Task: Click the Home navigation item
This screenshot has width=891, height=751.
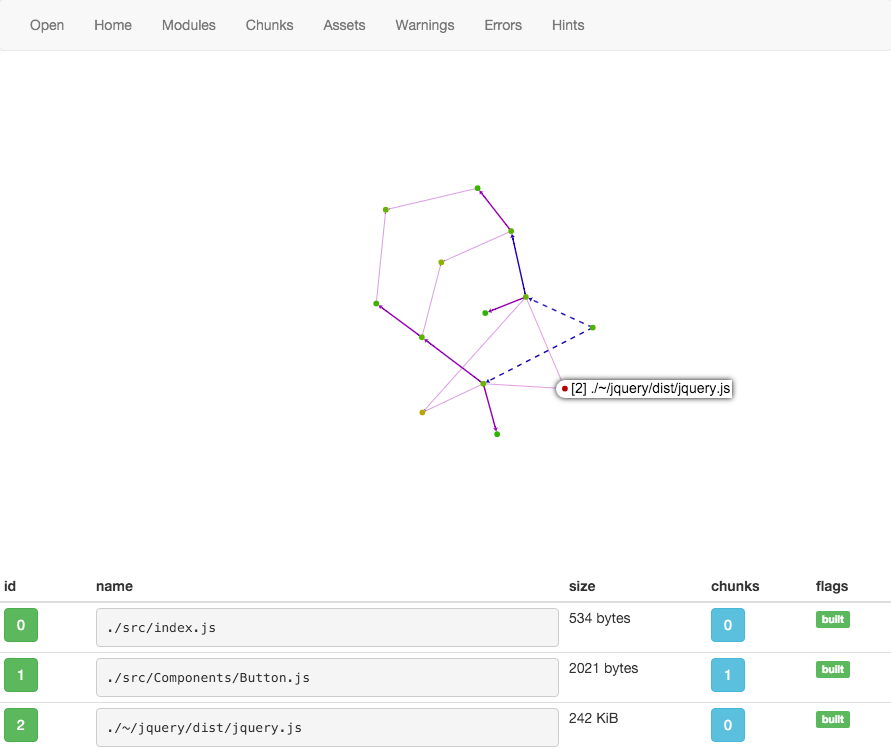Action: click(113, 25)
